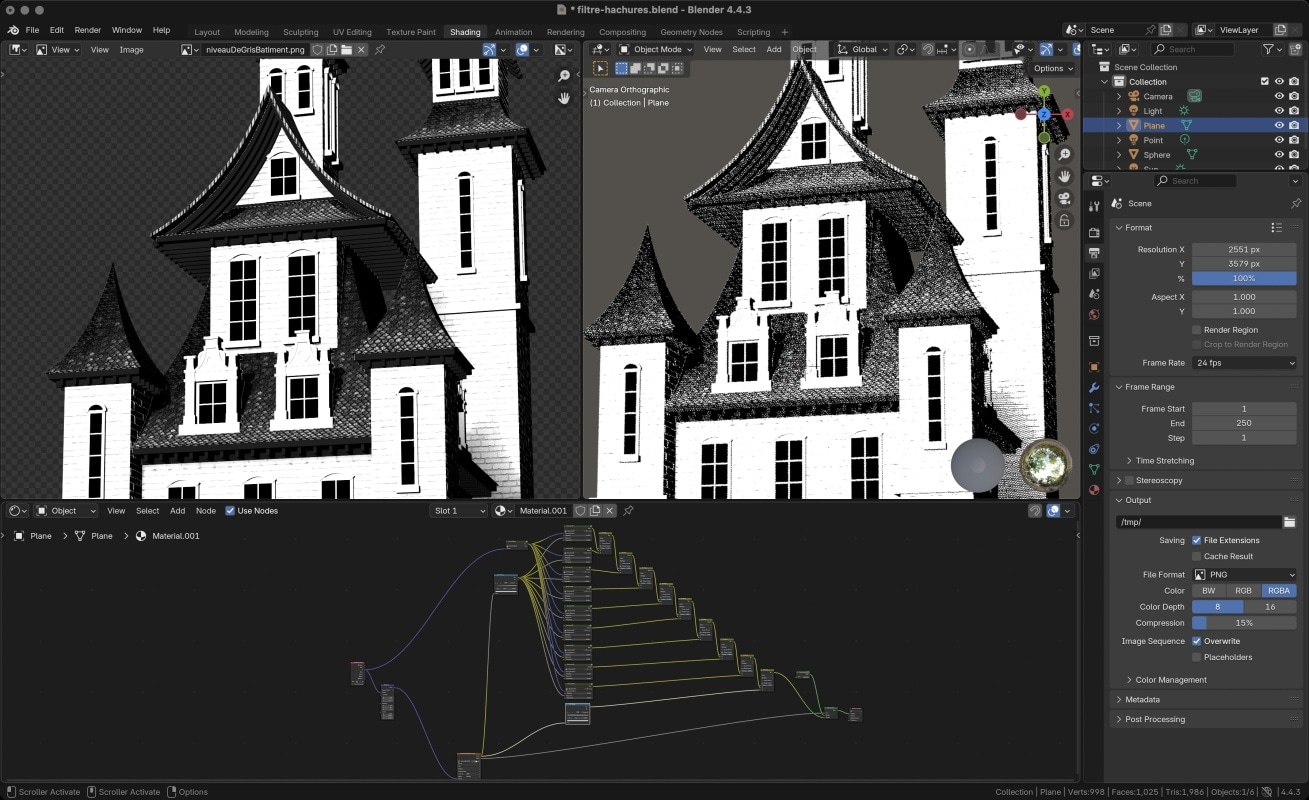This screenshot has height=800, width=1309.
Task: Unlink the niveauDeGrisBatiment.png image
Action: coord(361,49)
